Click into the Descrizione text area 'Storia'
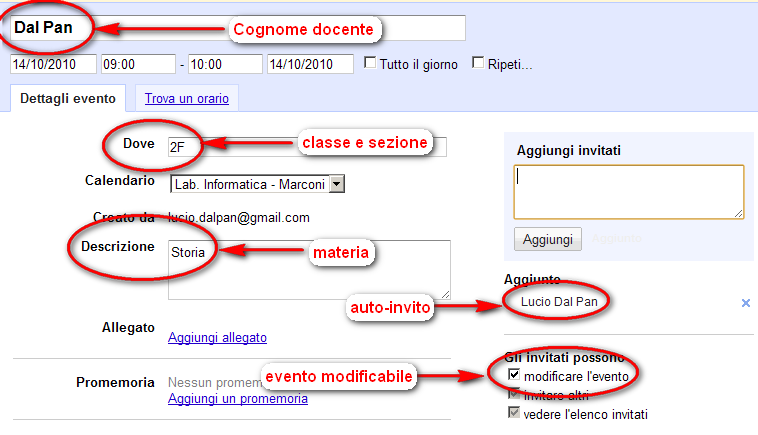This screenshot has height=435, width=758. coord(309,270)
